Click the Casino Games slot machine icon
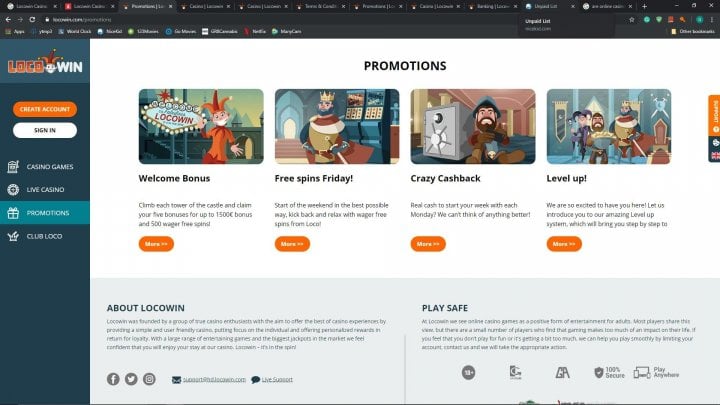Screen dimensions: 720x405 pos(13,167)
